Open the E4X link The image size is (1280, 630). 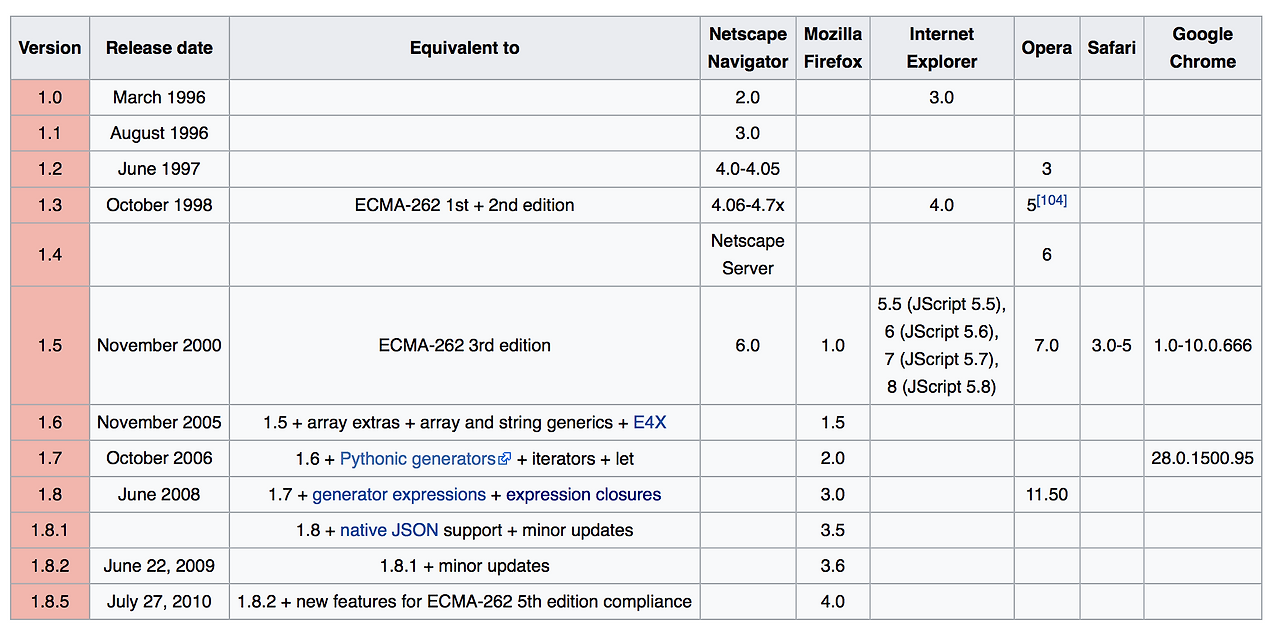point(650,423)
